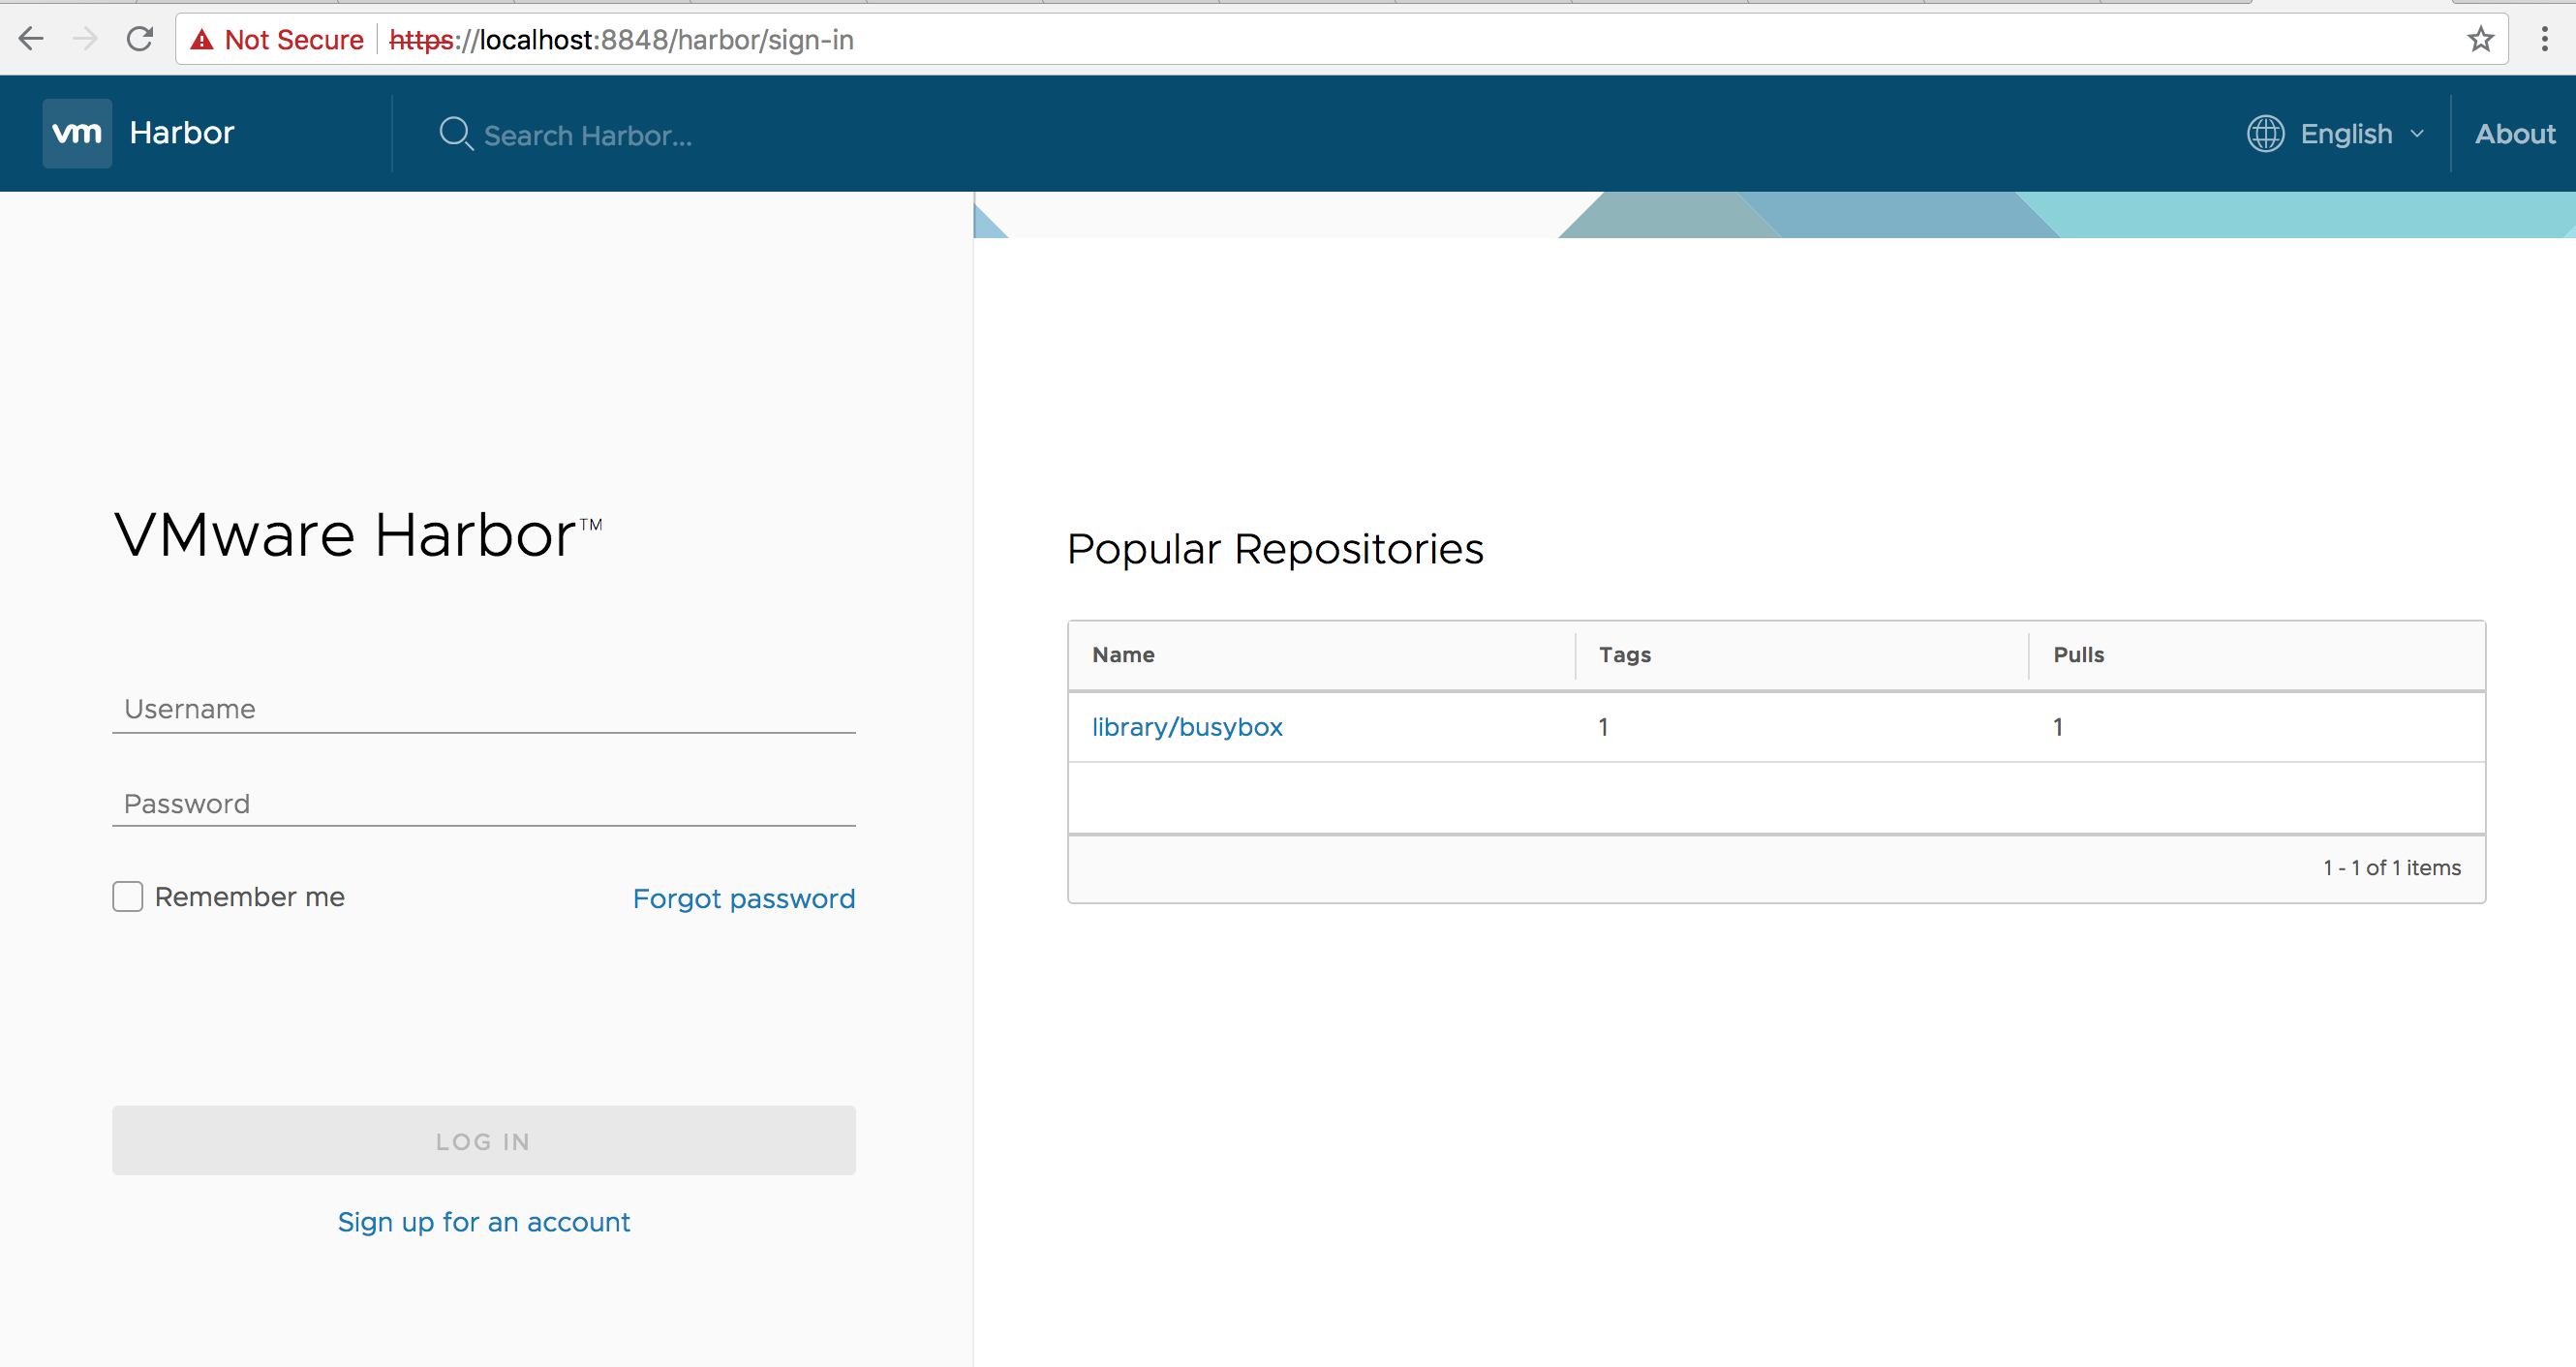Click the Popular Repositories heading
Screen dimensions: 2576x1367
[1275, 549]
